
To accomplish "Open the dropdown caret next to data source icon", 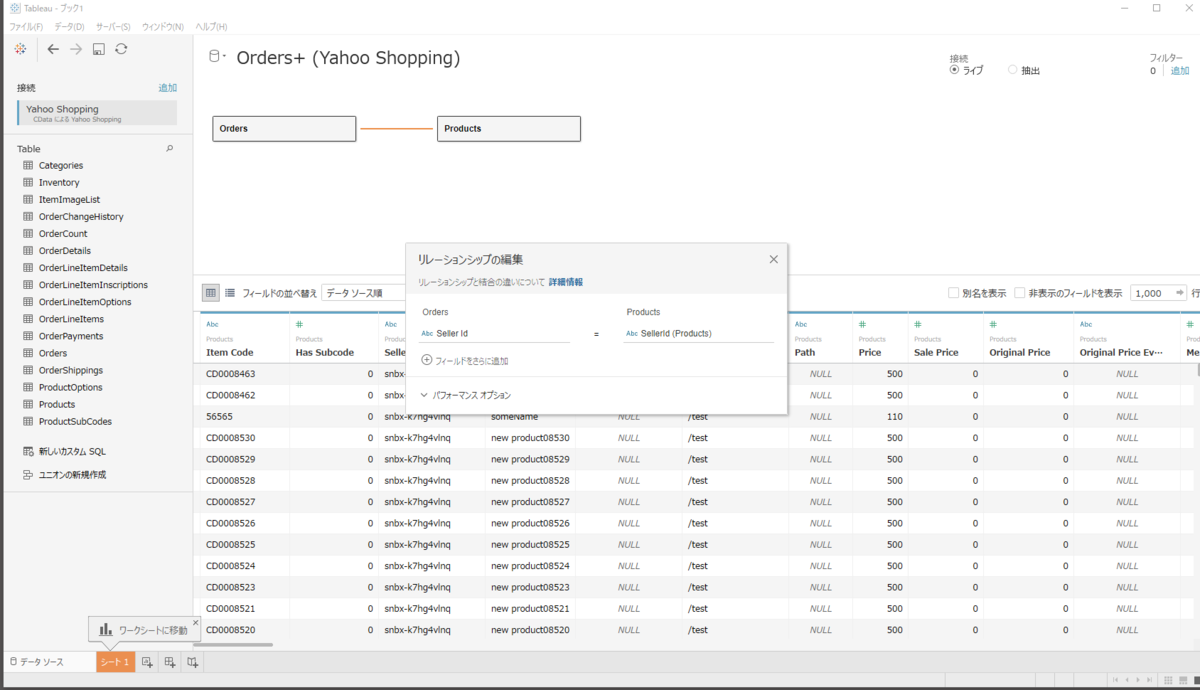I will 225,57.
